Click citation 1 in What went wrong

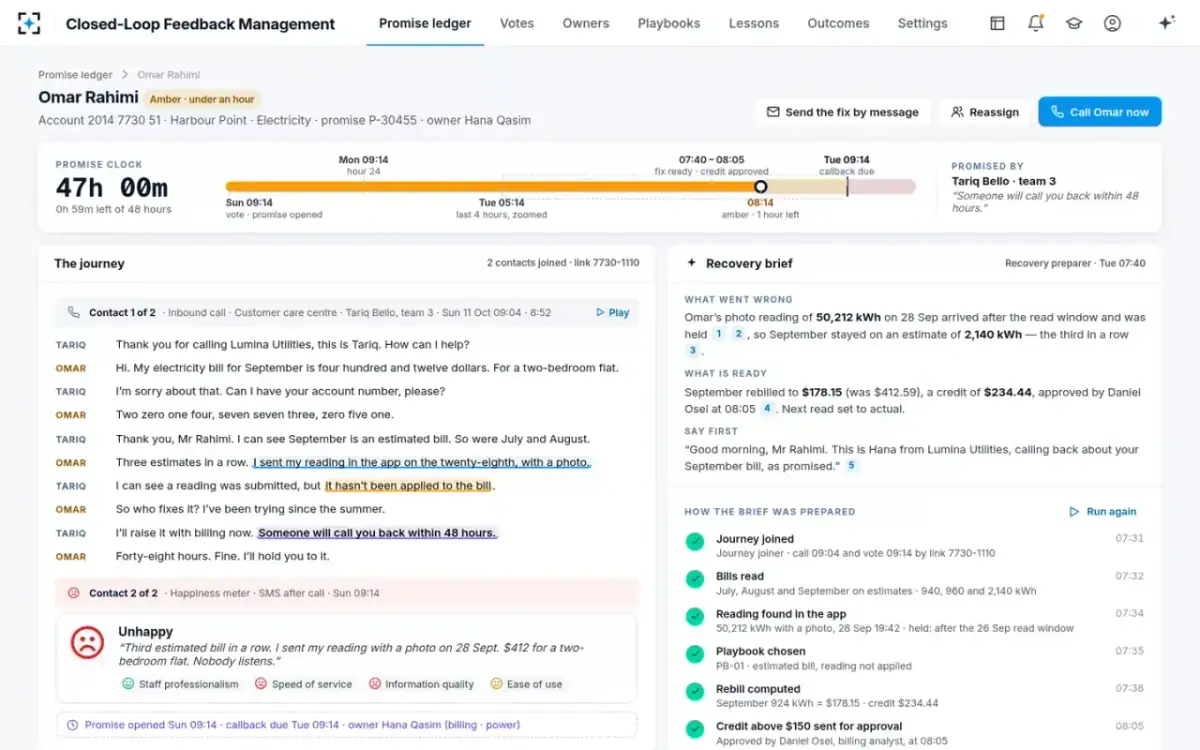718,334
